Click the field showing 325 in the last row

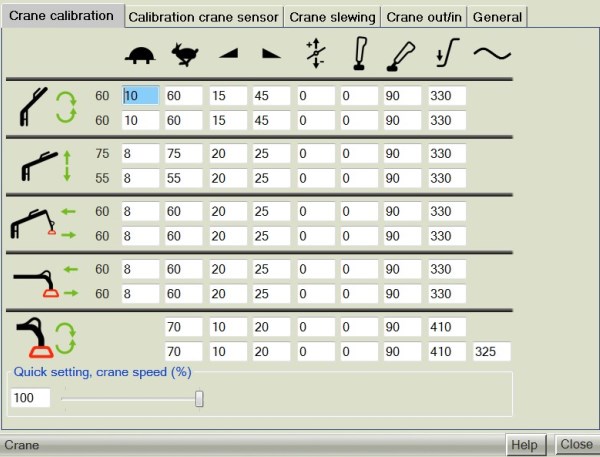point(490,352)
